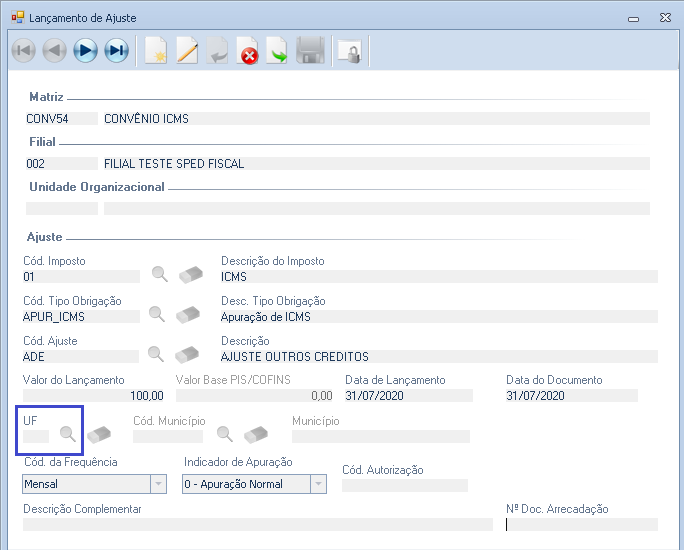Click the Unidade Organizacional description field
This screenshot has width=684, height=550.
point(377,208)
